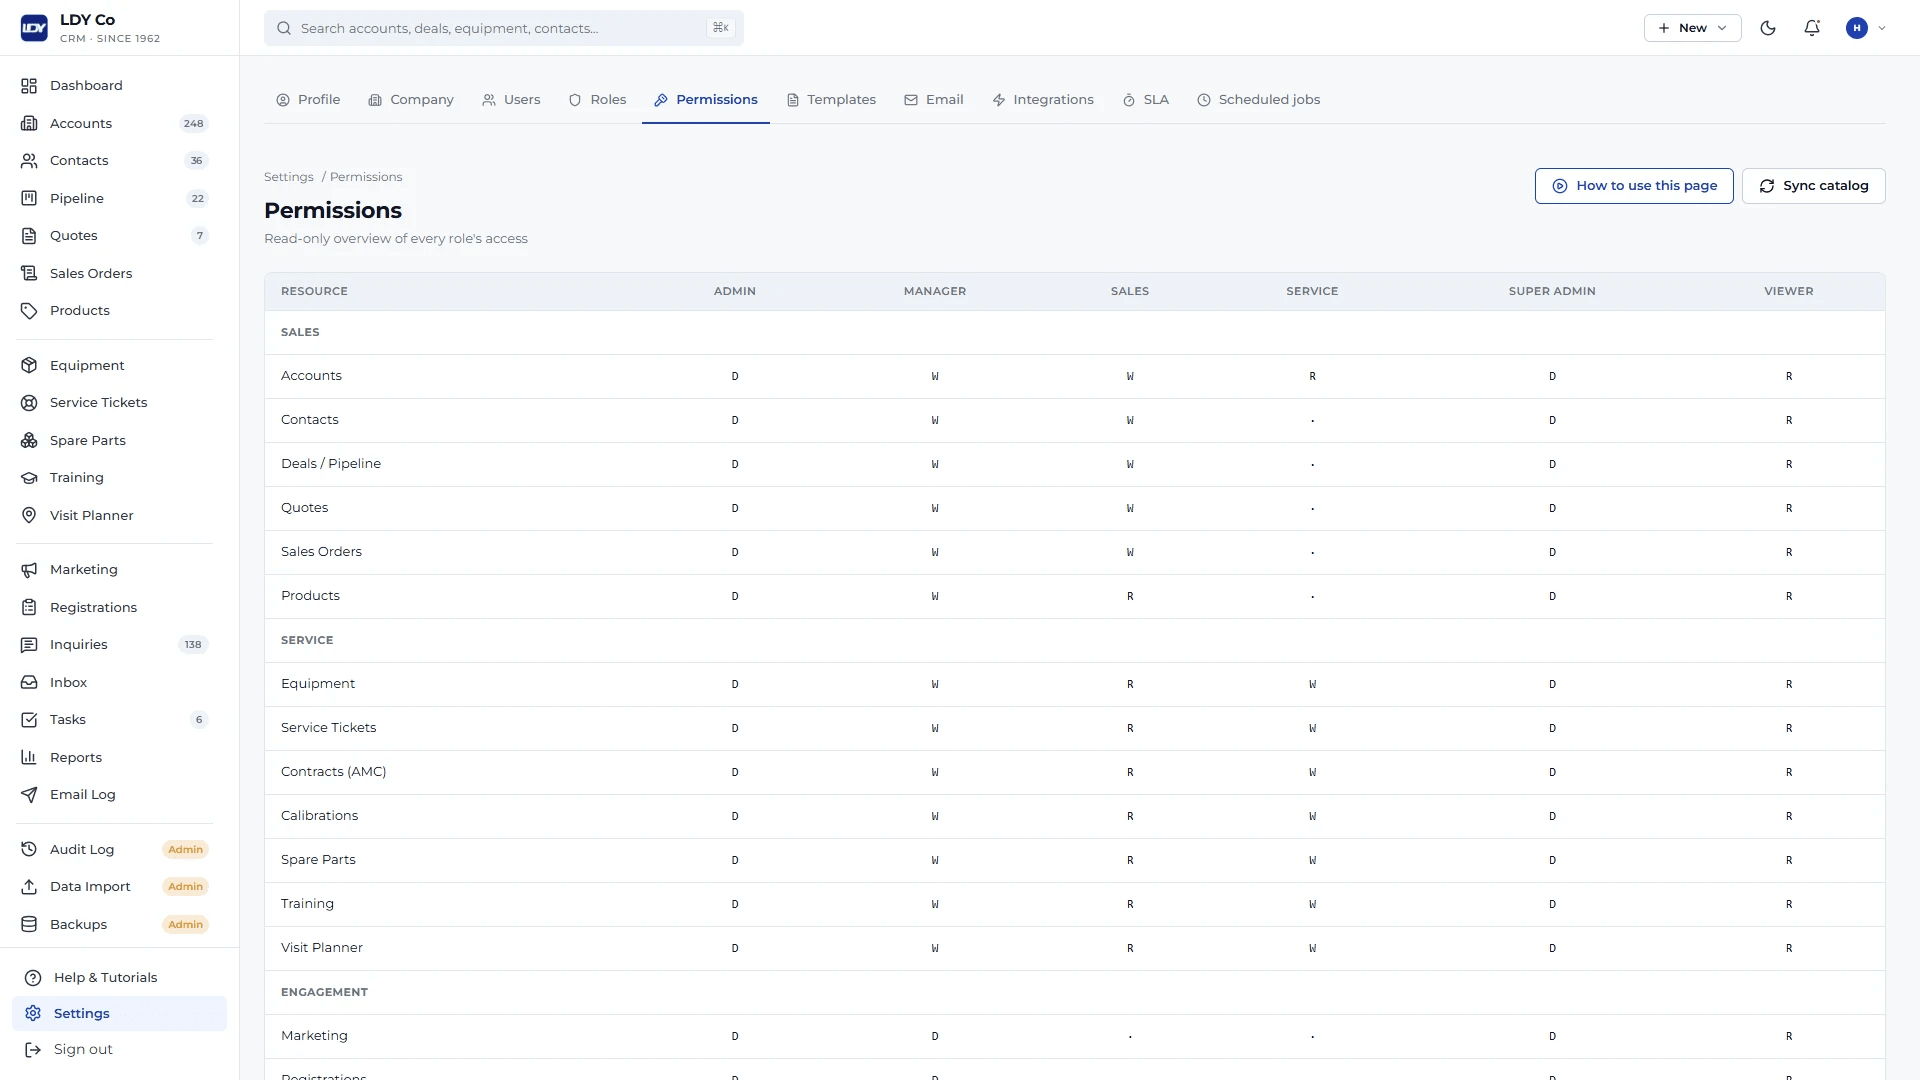The image size is (1920, 1080).
Task: Click the Contracts (AMC) resource label
Action: [x=333, y=772]
